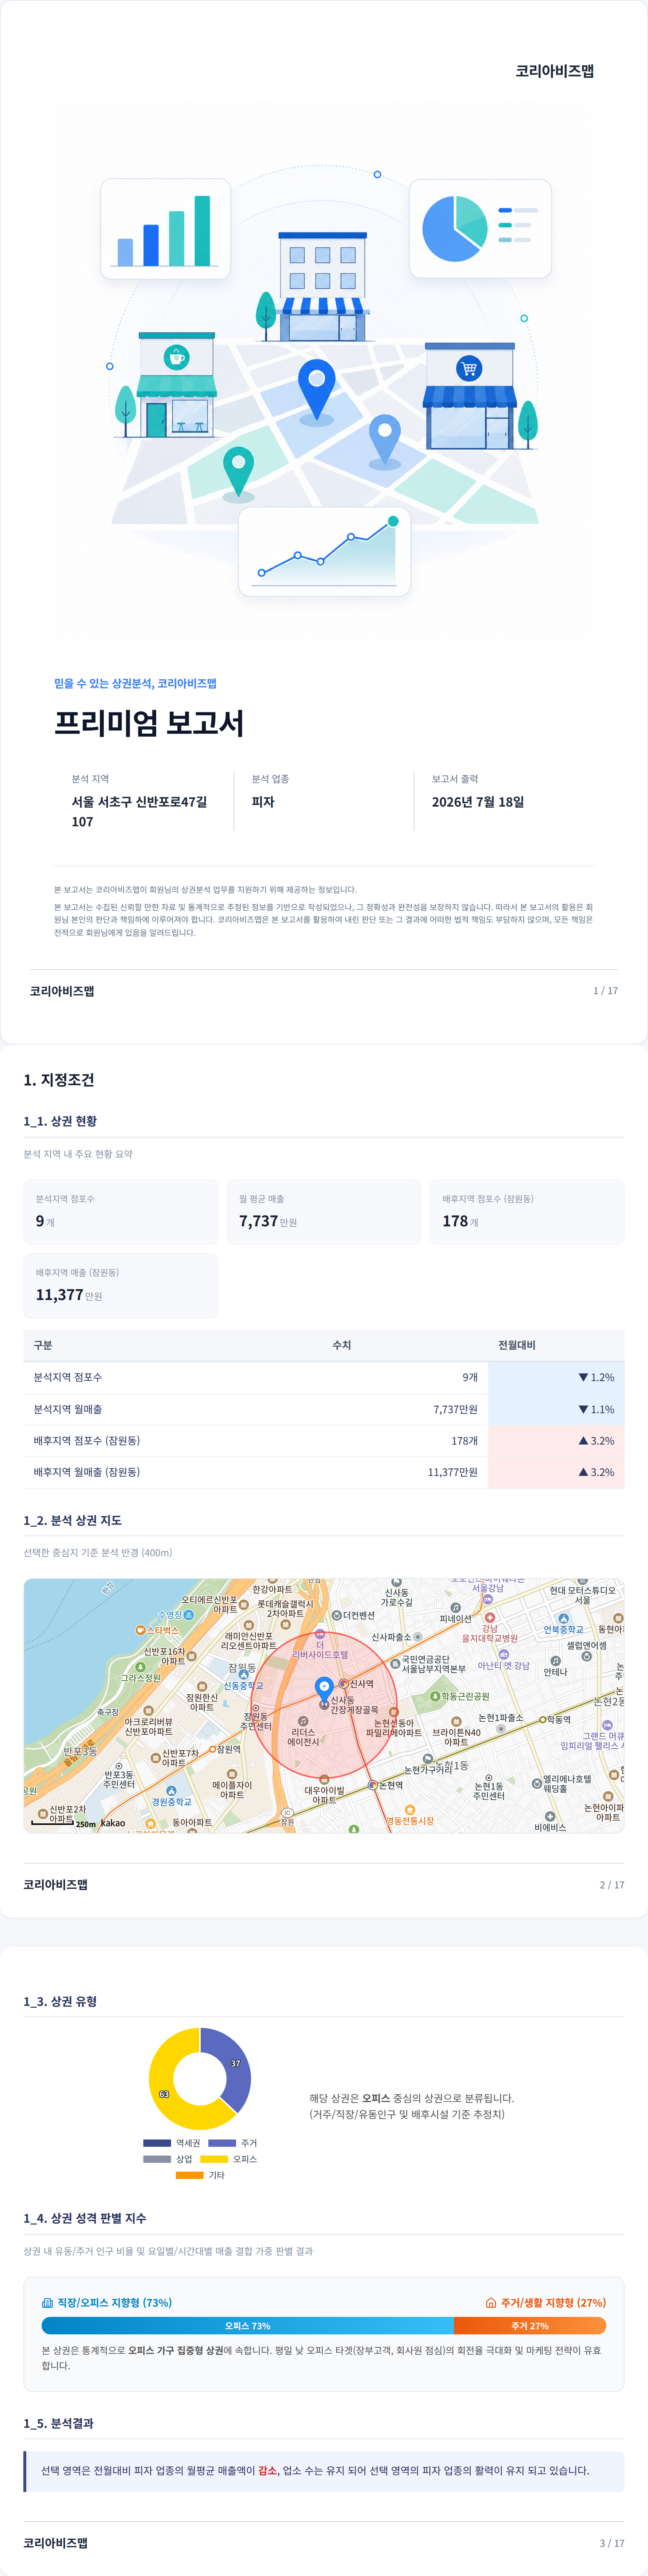This screenshot has width=648, height=2576.
Task: Click the 상업 legend color swatch
Action: click(x=157, y=2159)
